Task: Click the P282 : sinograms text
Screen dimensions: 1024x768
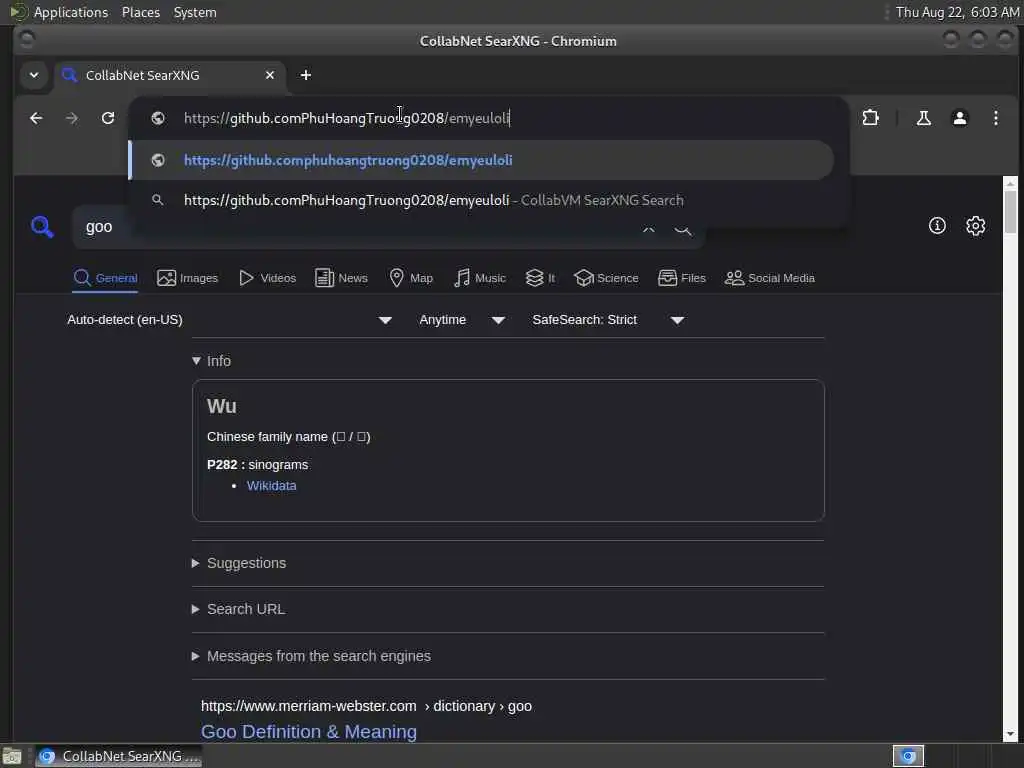Action: [257, 465]
